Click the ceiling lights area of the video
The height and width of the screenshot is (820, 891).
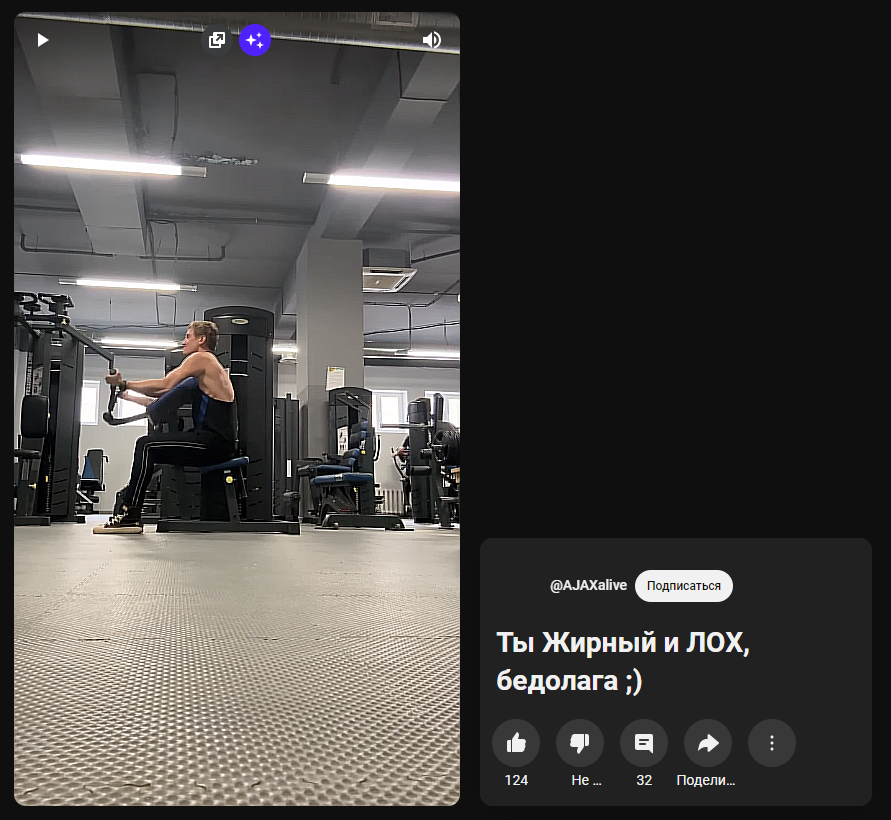coord(236,170)
